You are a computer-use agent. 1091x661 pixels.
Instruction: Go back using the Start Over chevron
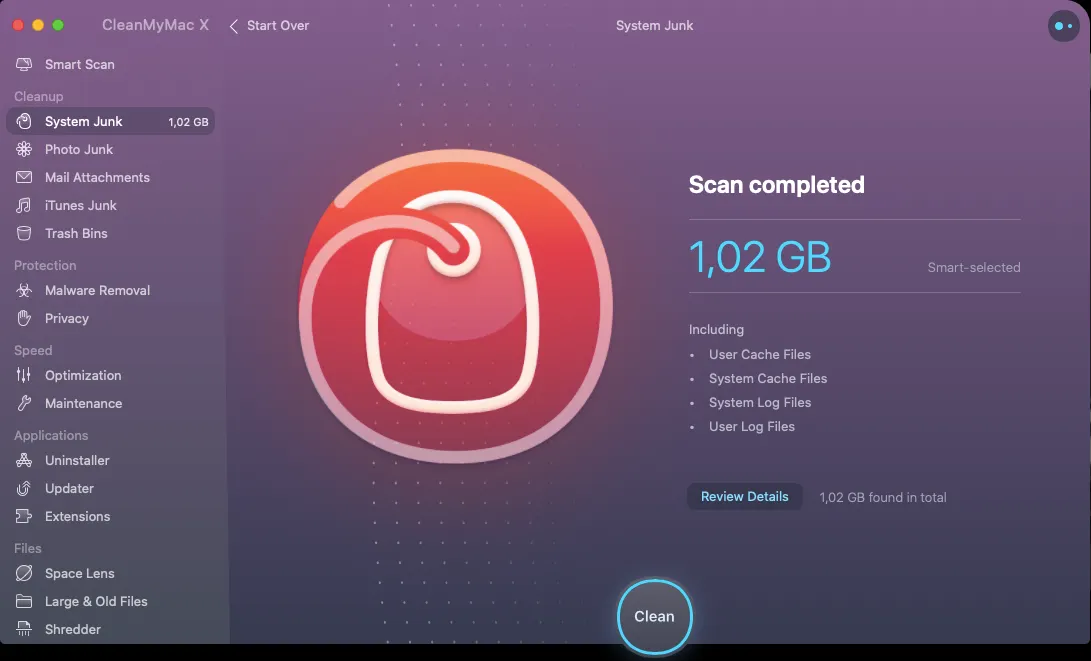(x=234, y=26)
